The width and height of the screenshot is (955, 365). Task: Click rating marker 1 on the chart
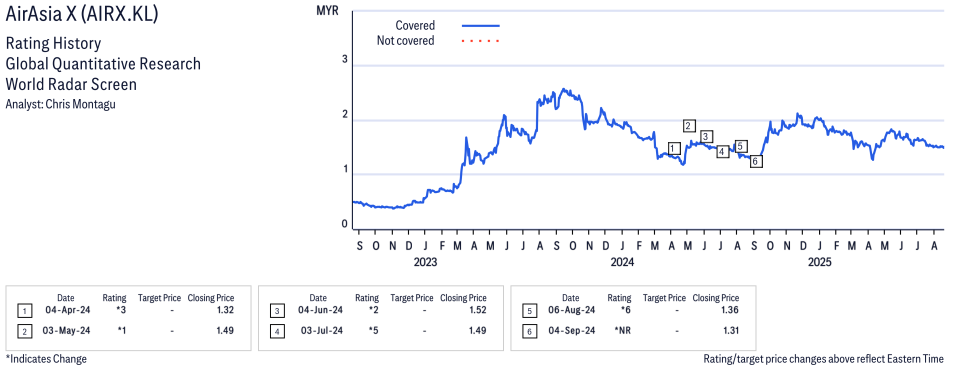(x=673, y=148)
